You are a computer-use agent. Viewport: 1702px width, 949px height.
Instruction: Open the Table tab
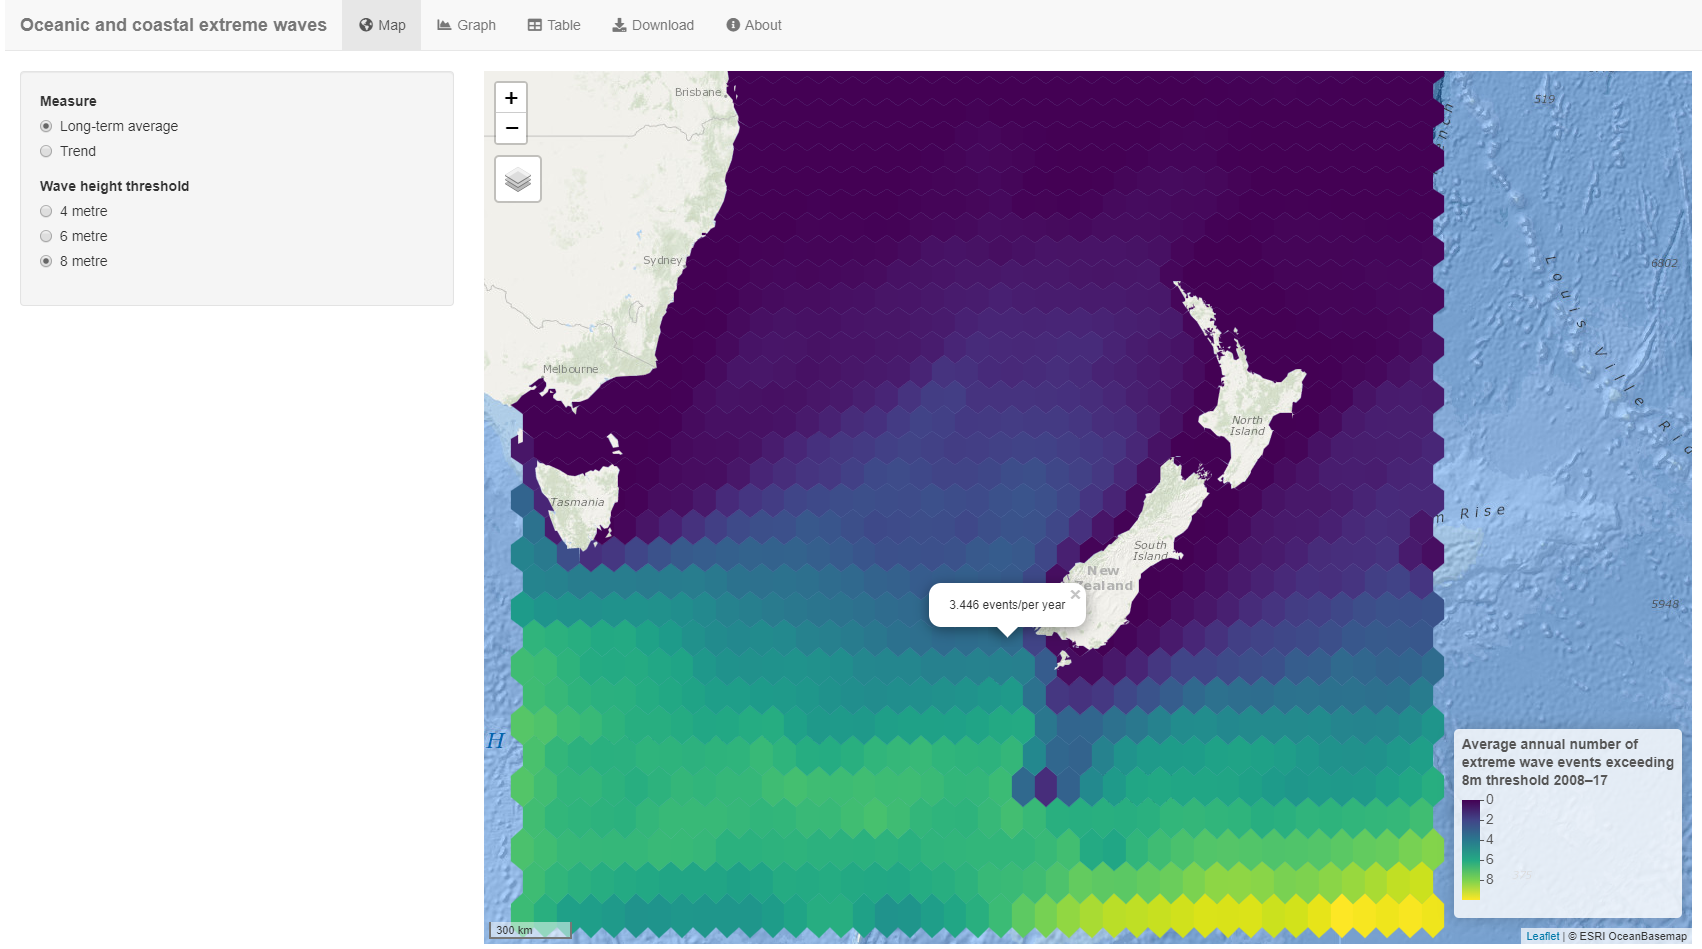click(x=554, y=25)
